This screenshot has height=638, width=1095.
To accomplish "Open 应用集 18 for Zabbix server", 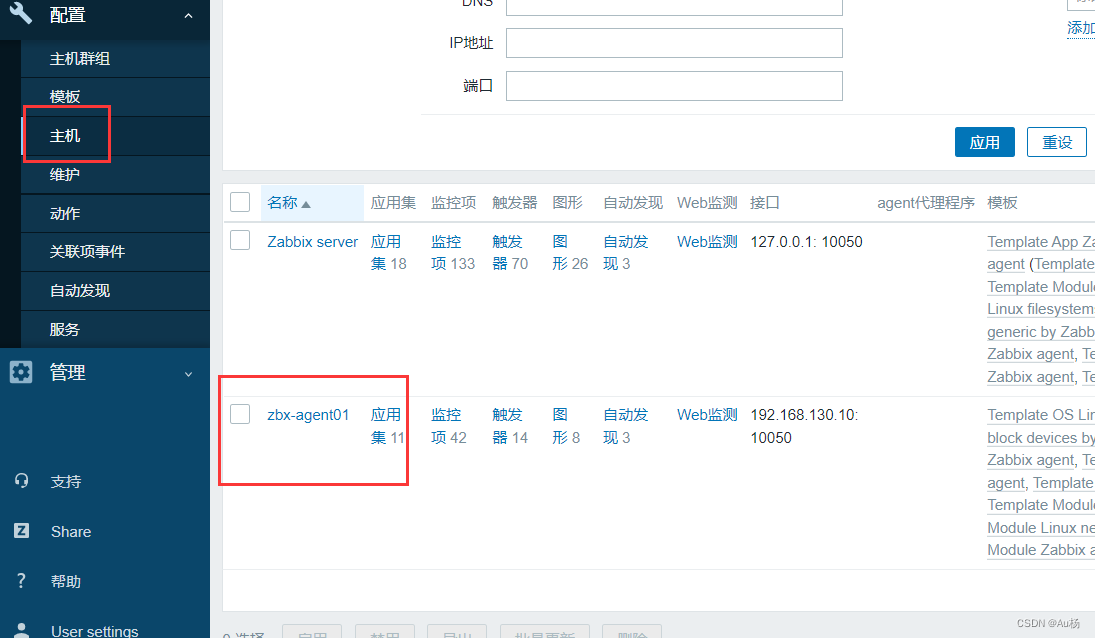I will click(x=388, y=253).
